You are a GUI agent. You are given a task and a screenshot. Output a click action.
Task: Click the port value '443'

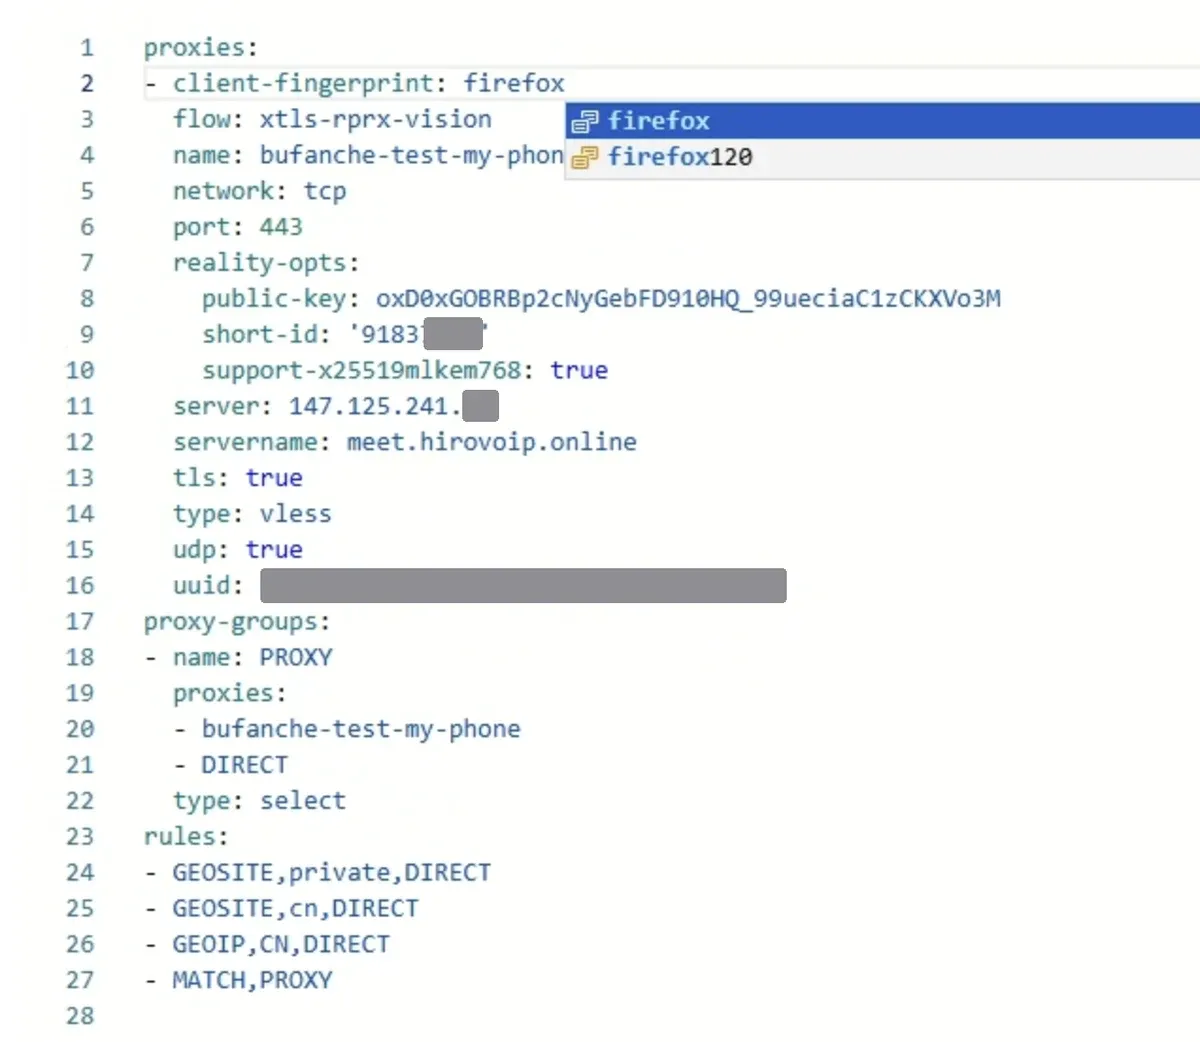(x=281, y=227)
